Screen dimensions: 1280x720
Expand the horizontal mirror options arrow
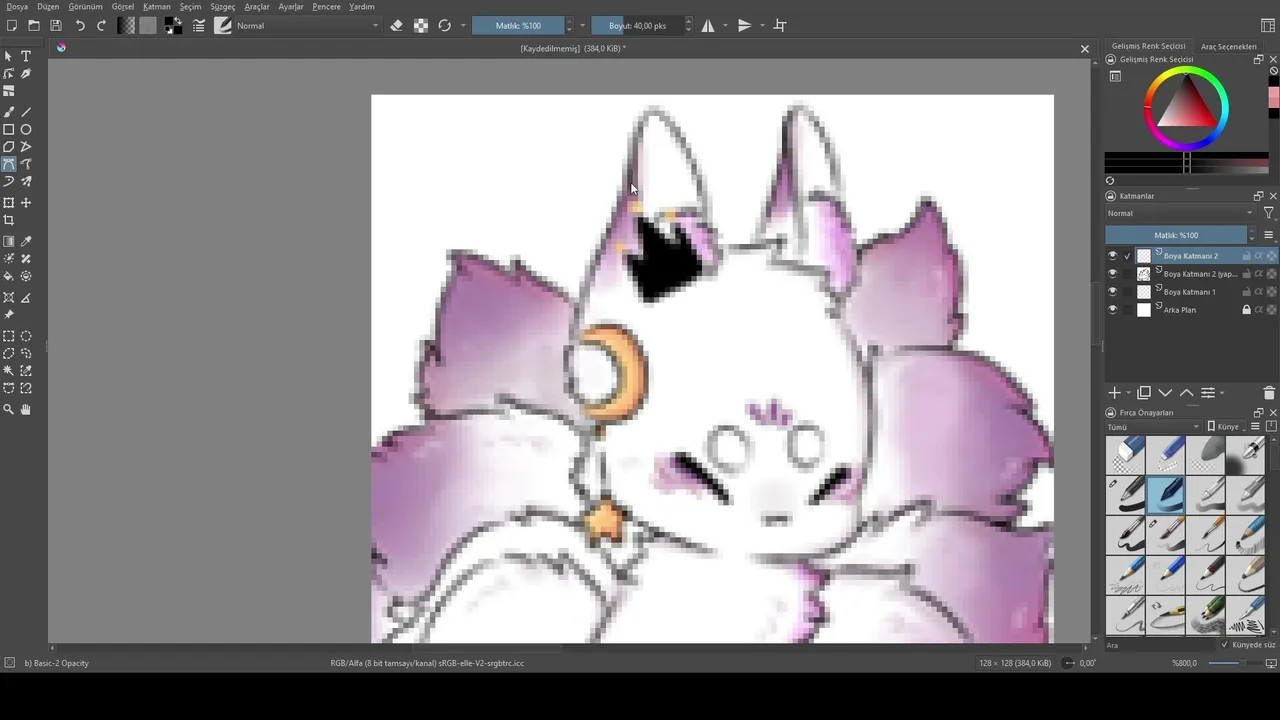pyautogui.click(x=724, y=26)
